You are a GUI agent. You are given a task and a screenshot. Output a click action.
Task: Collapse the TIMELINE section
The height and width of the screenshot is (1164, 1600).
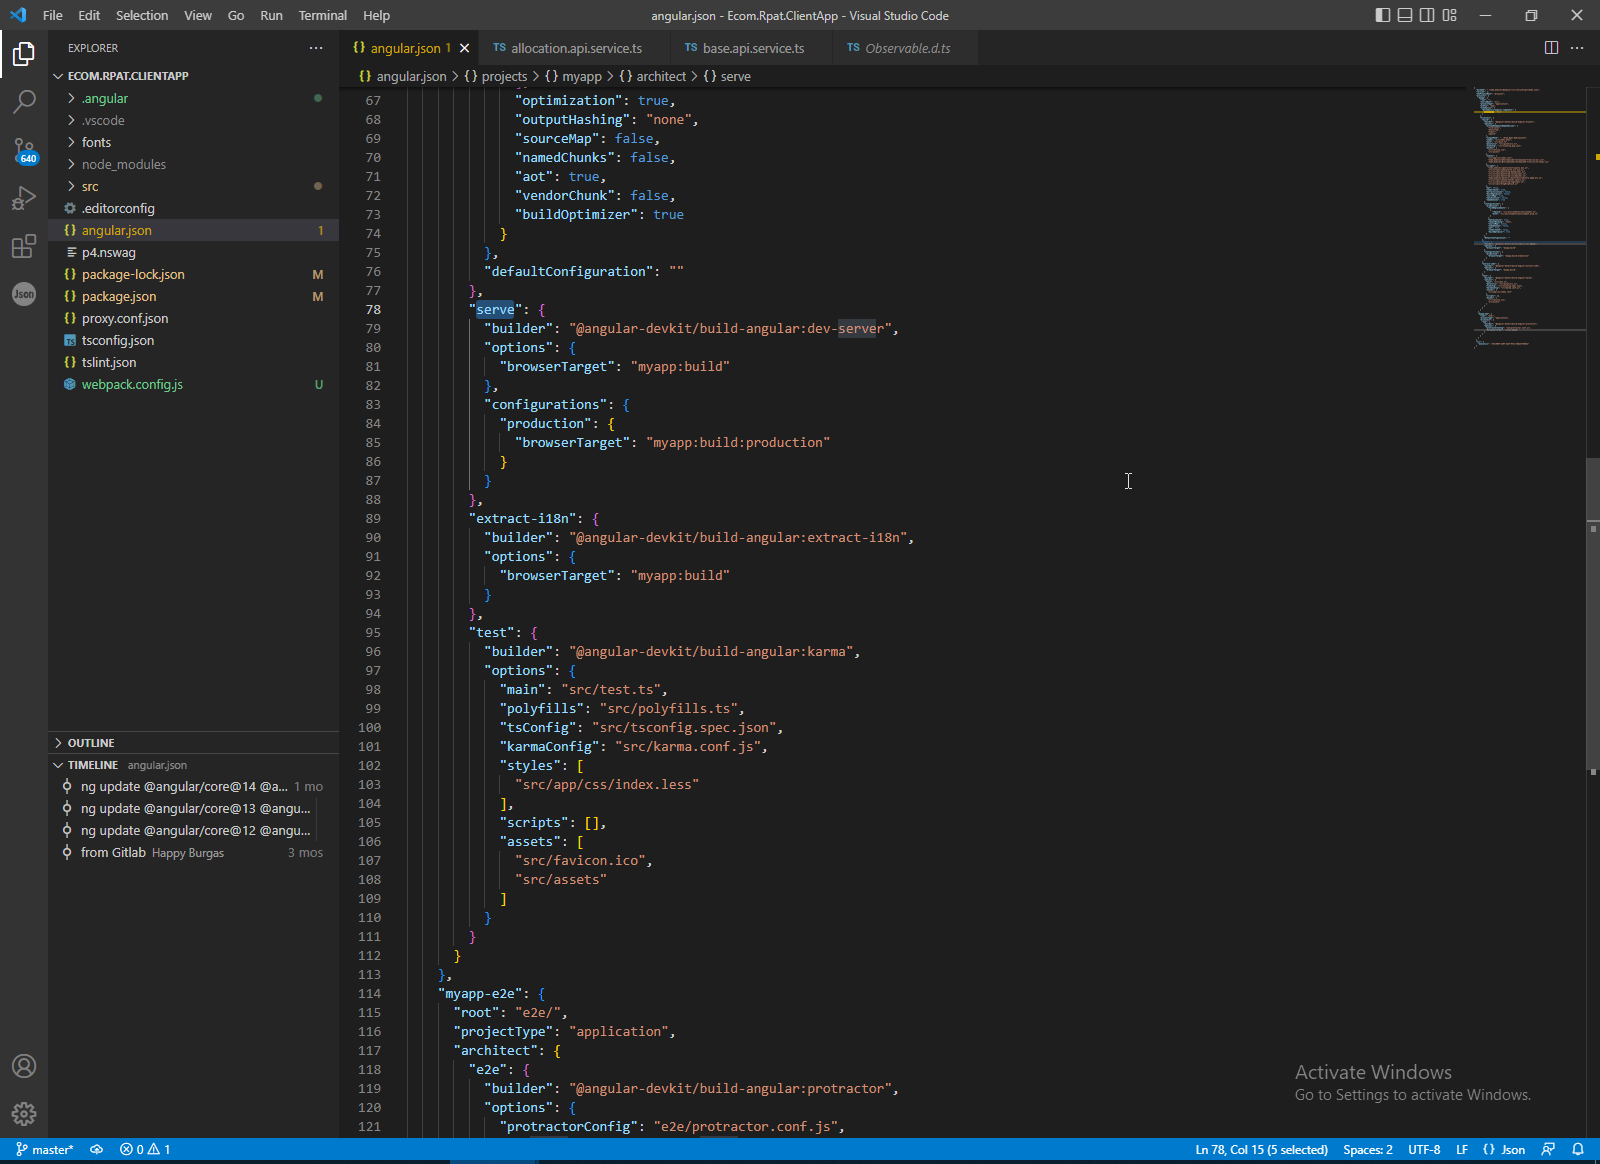92,765
